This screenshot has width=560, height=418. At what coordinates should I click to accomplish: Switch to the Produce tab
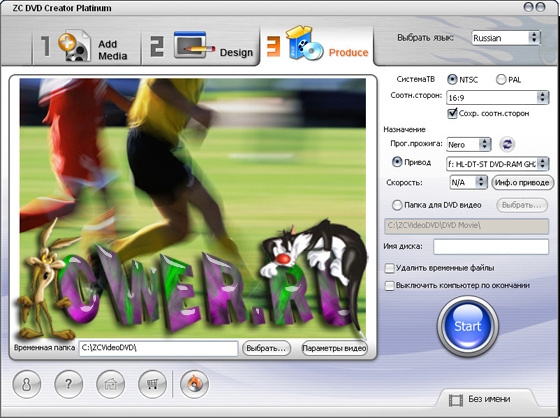[317, 46]
